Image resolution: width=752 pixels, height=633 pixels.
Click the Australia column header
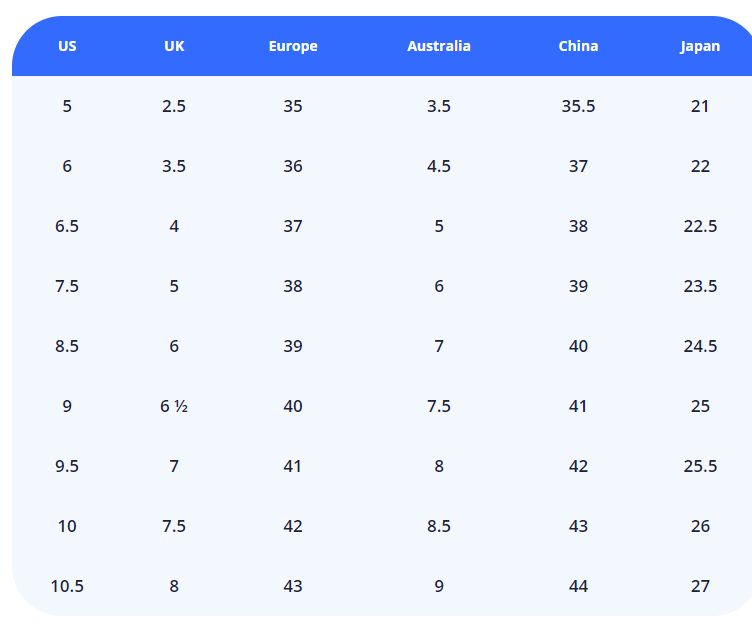pyautogui.click(x=439, y=46)
